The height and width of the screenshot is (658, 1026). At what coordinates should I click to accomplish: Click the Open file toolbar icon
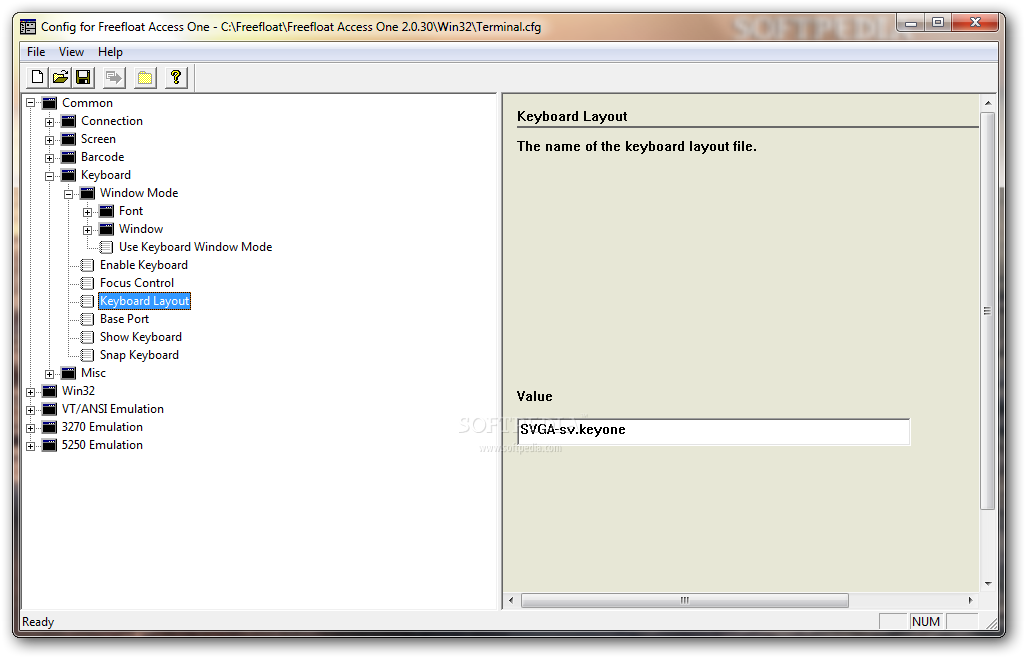point(60,78)
